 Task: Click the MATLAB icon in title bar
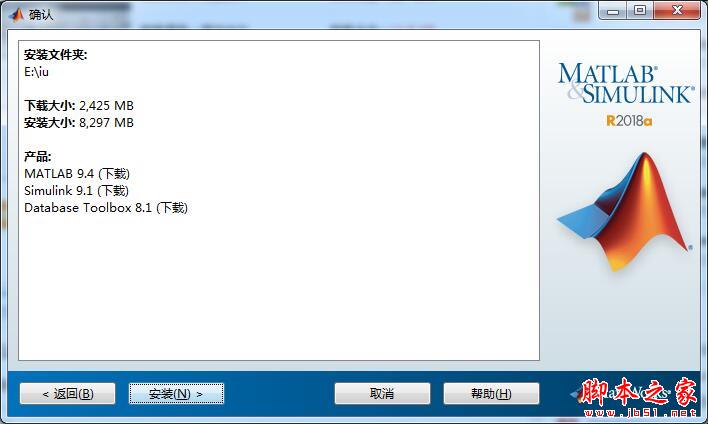(17, 14)
